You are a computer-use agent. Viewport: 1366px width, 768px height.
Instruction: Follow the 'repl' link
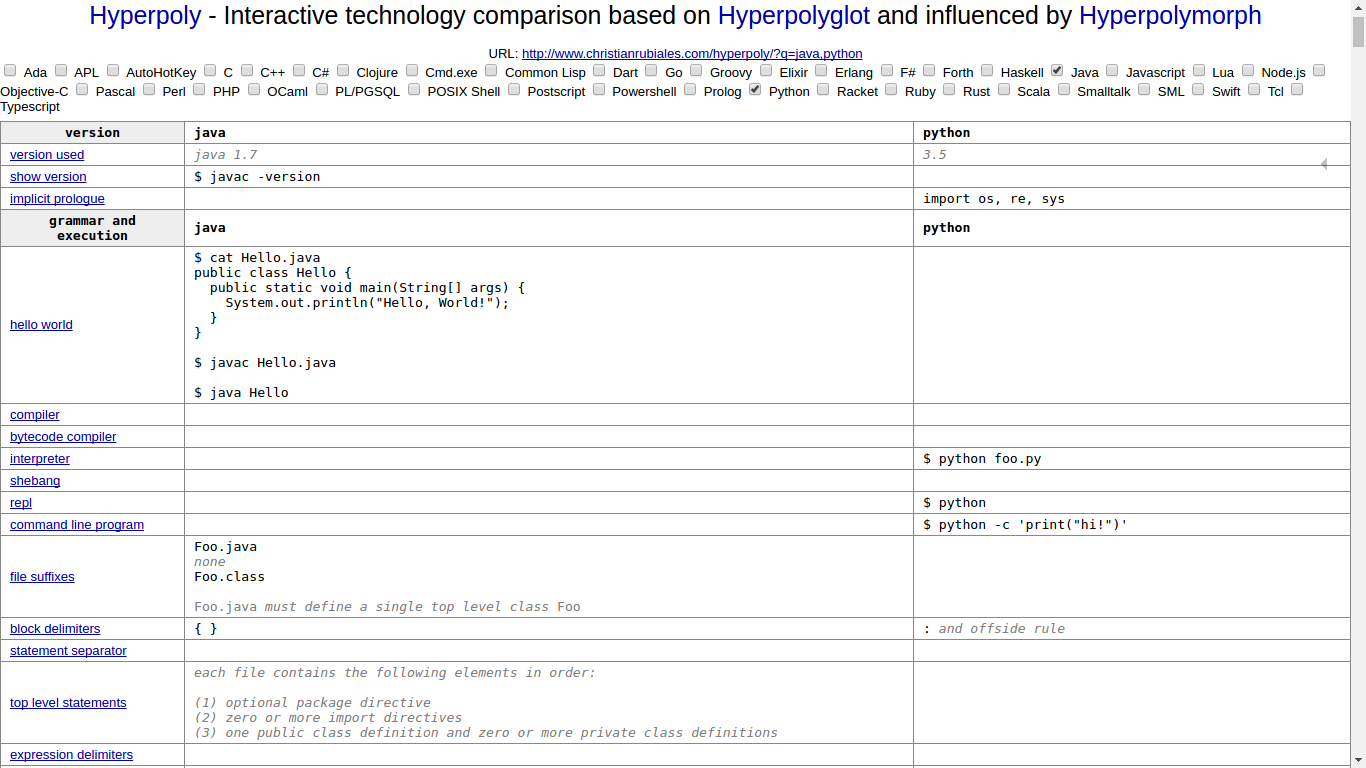tap(21, 503)
